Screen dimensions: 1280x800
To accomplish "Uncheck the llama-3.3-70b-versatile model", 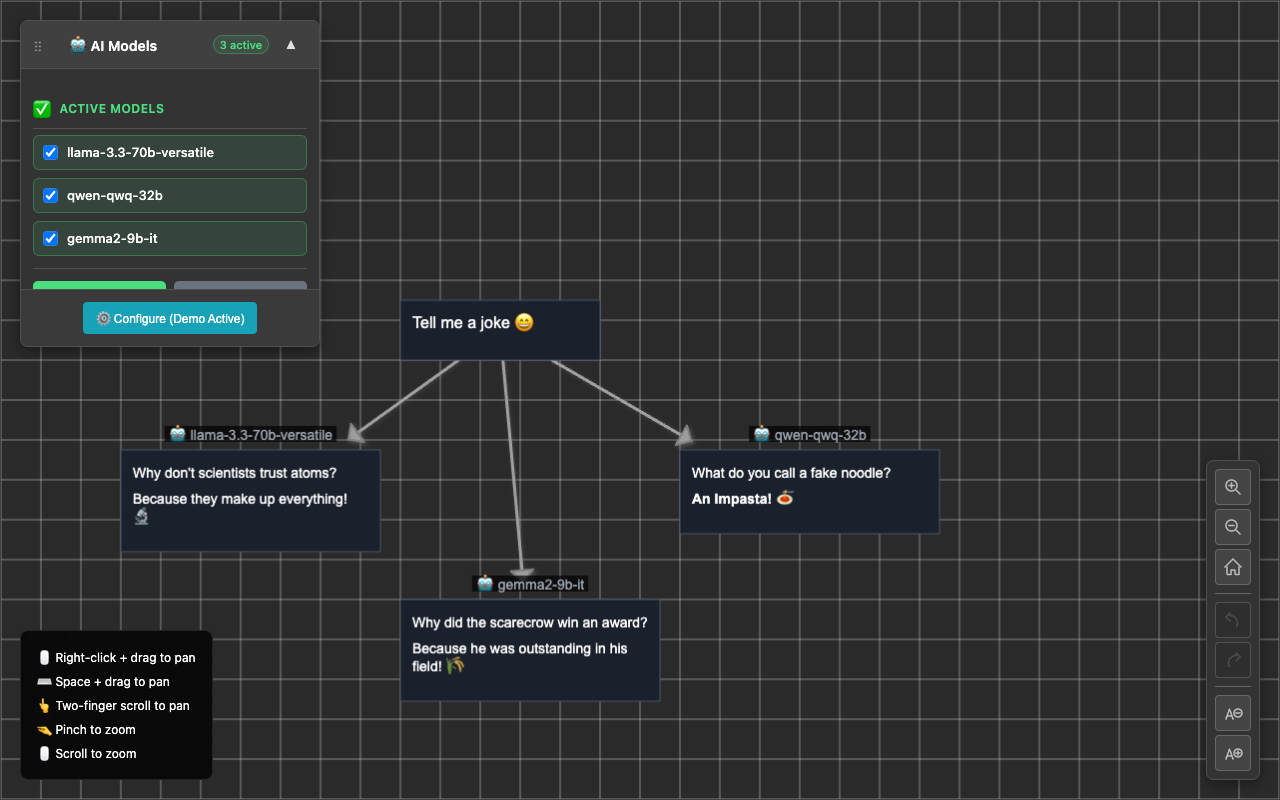I will point(51,152).
